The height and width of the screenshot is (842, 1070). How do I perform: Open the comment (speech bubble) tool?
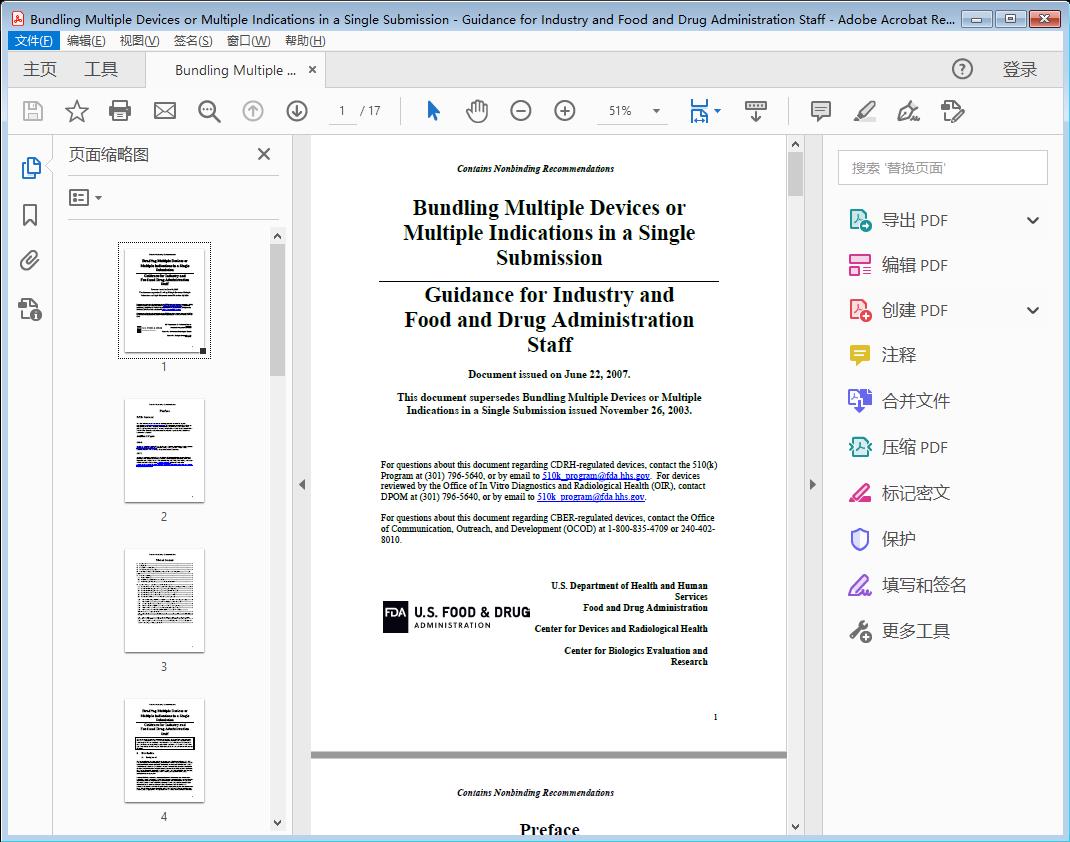pyautogui.click(x=820, y=111)
